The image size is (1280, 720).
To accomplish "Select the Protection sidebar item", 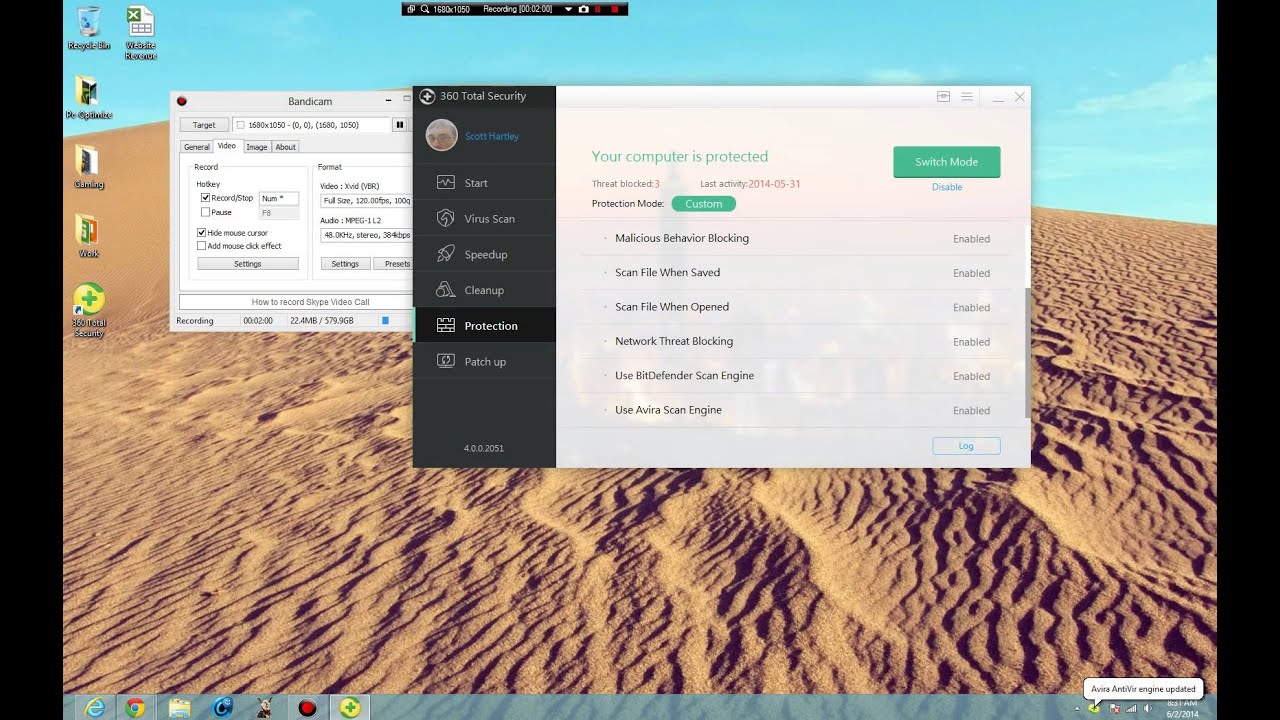I will click(484, 326).
